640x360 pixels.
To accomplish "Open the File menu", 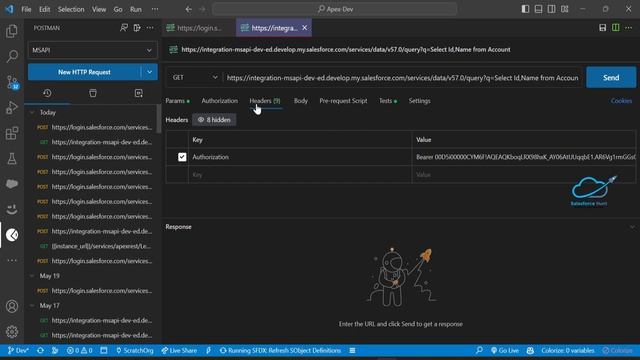I will coord(26,9).
